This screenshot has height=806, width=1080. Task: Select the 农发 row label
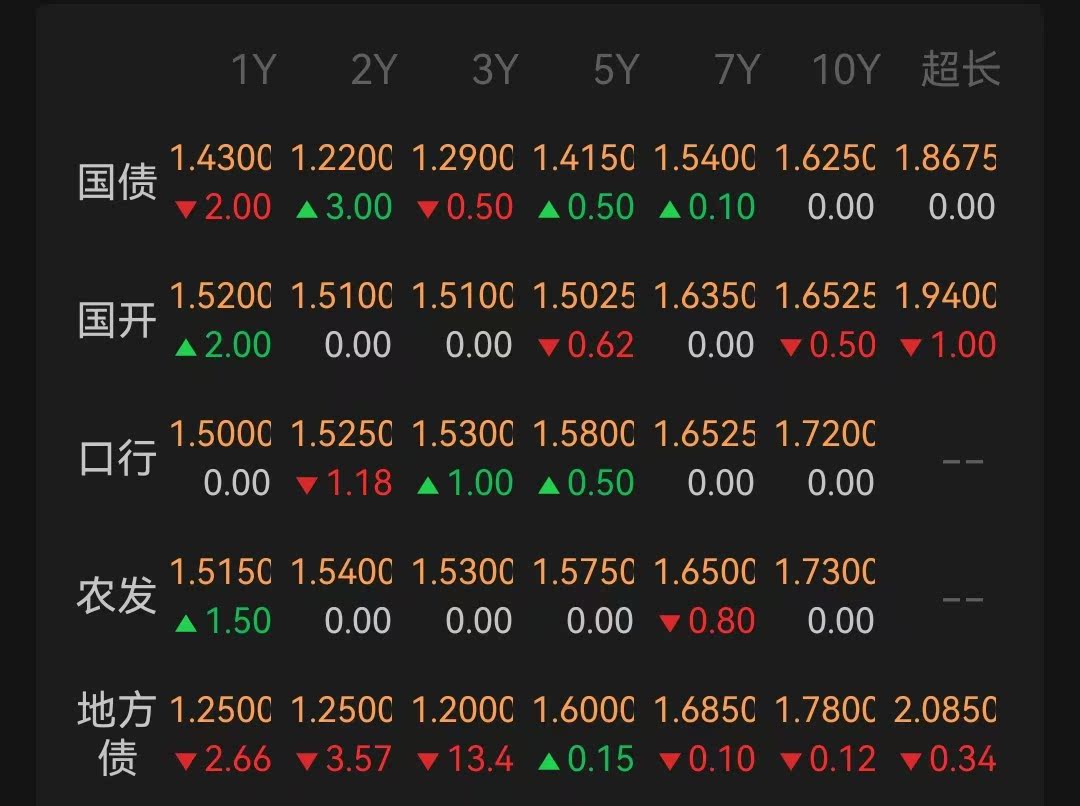[x=117, y=597]
